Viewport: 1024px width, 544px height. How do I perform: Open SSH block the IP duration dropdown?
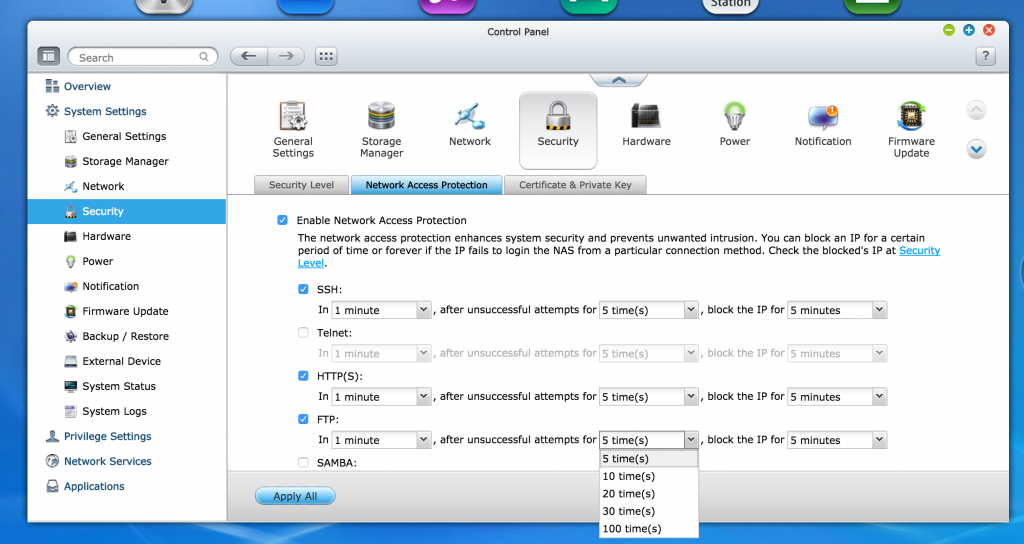[x=837, y=311]
